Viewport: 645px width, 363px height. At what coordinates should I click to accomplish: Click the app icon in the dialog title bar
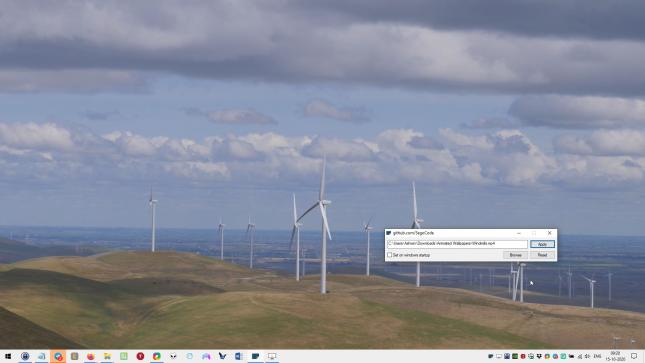389,233
